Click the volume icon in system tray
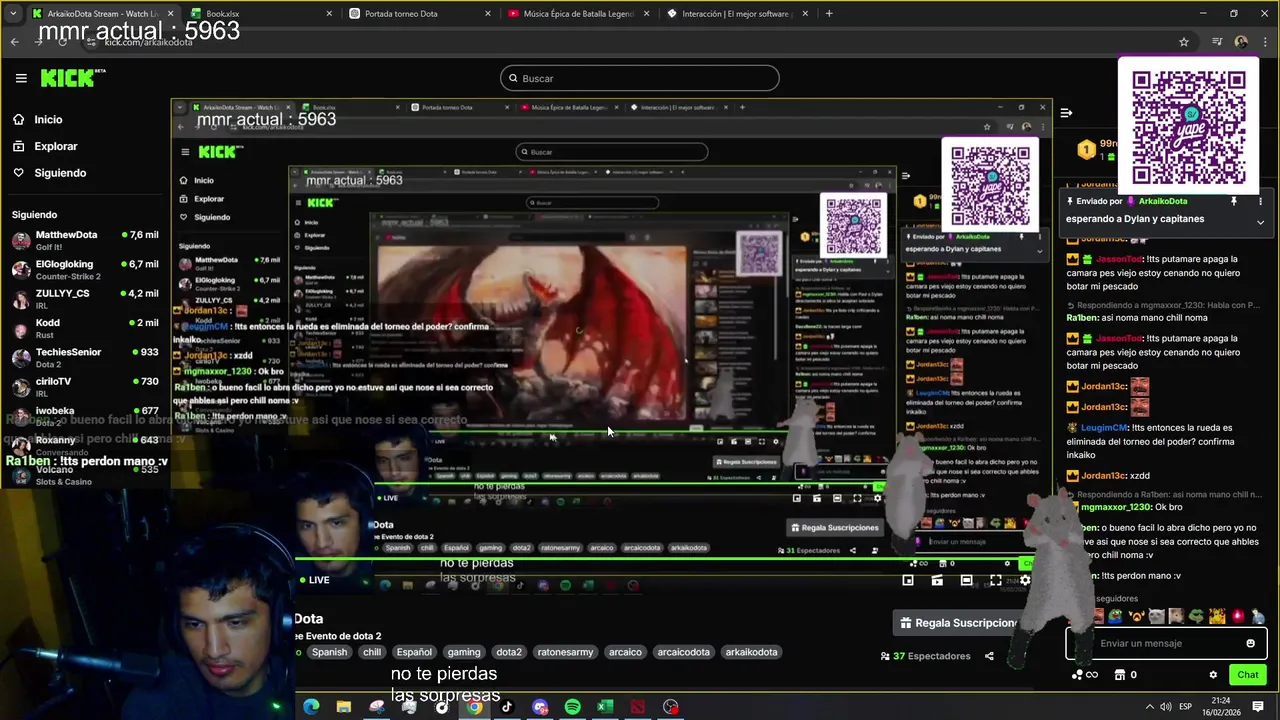 pos(1166,706)
